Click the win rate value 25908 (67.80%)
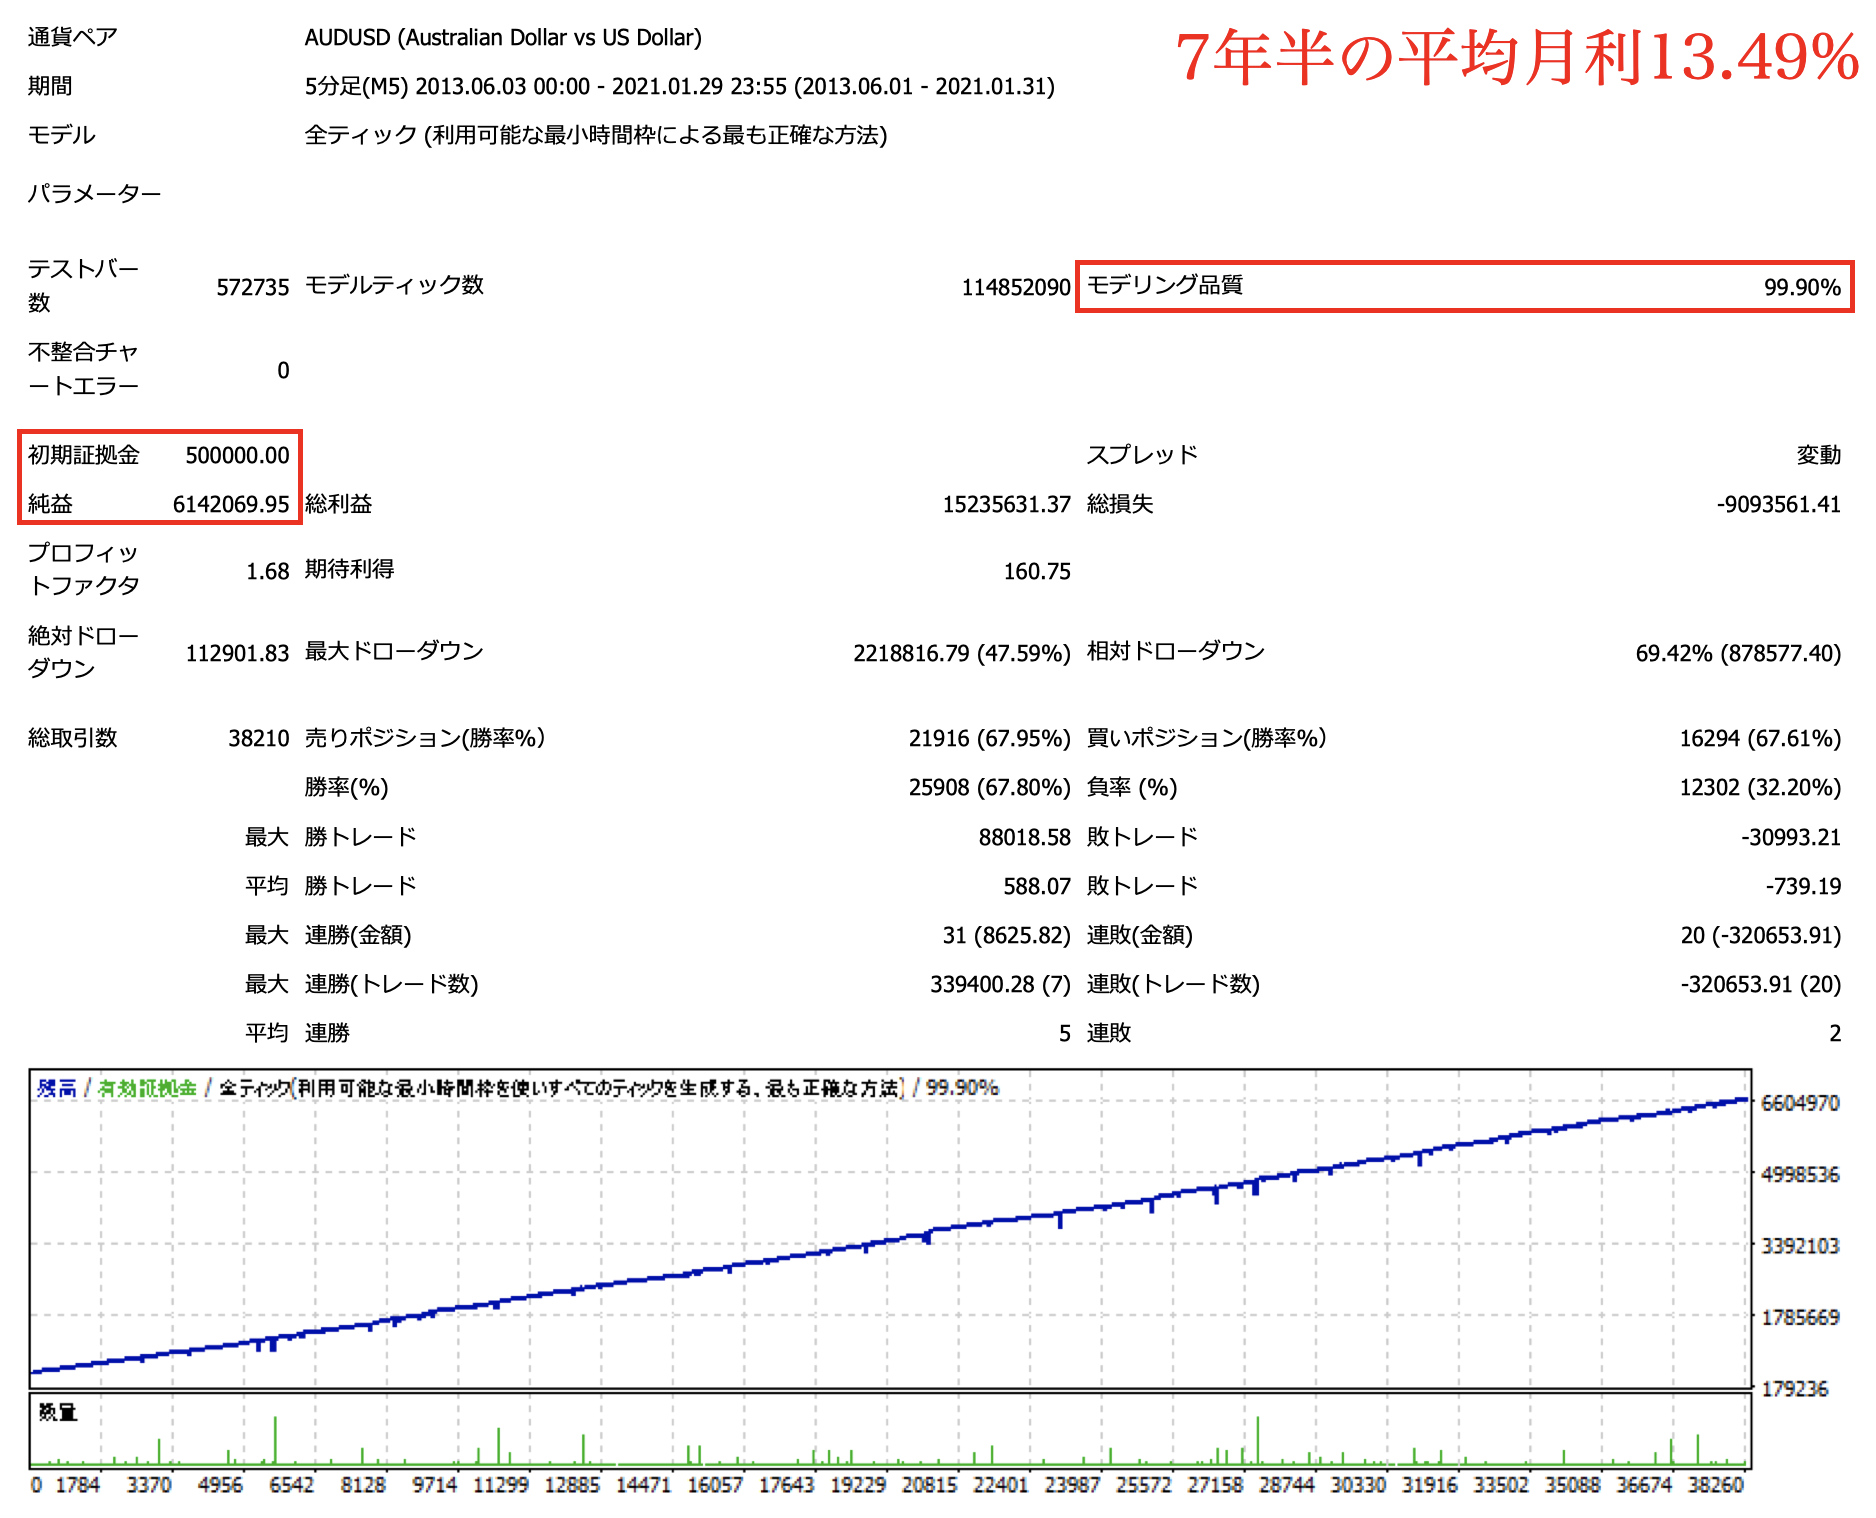1876x1518 pixels. [989, 788]
